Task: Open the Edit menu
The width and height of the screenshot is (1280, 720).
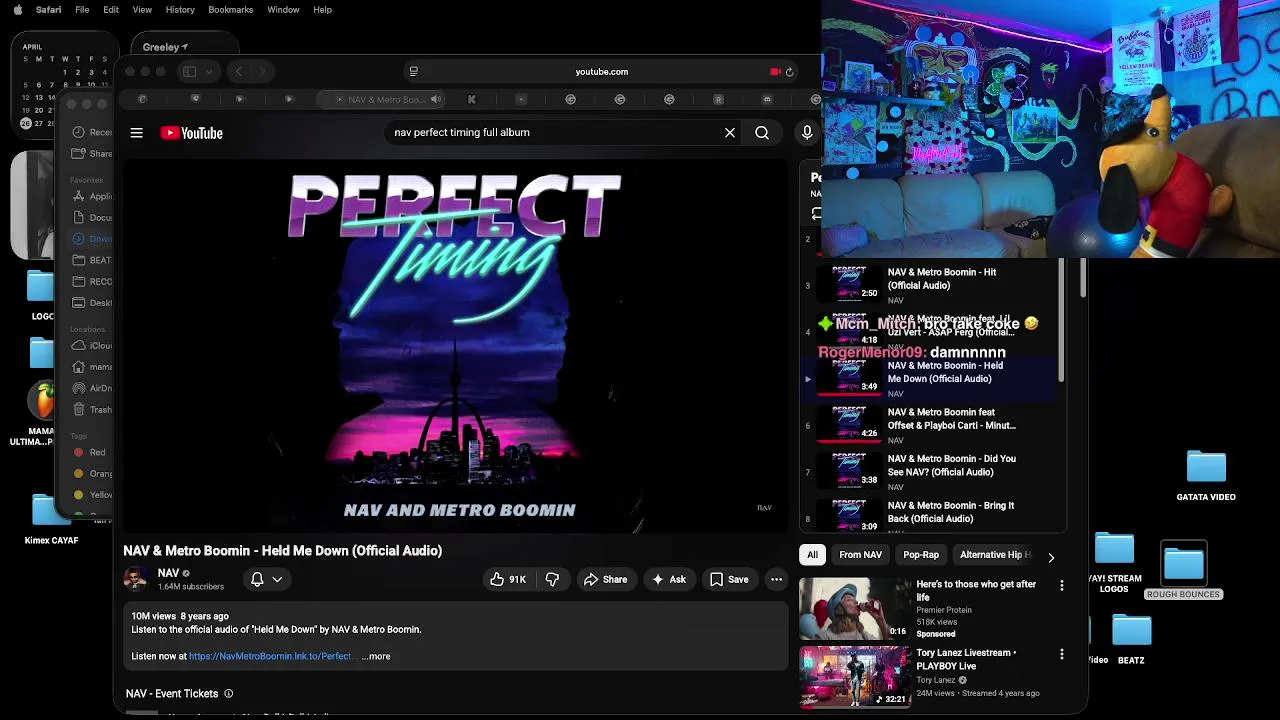Action: pos(111,10)
